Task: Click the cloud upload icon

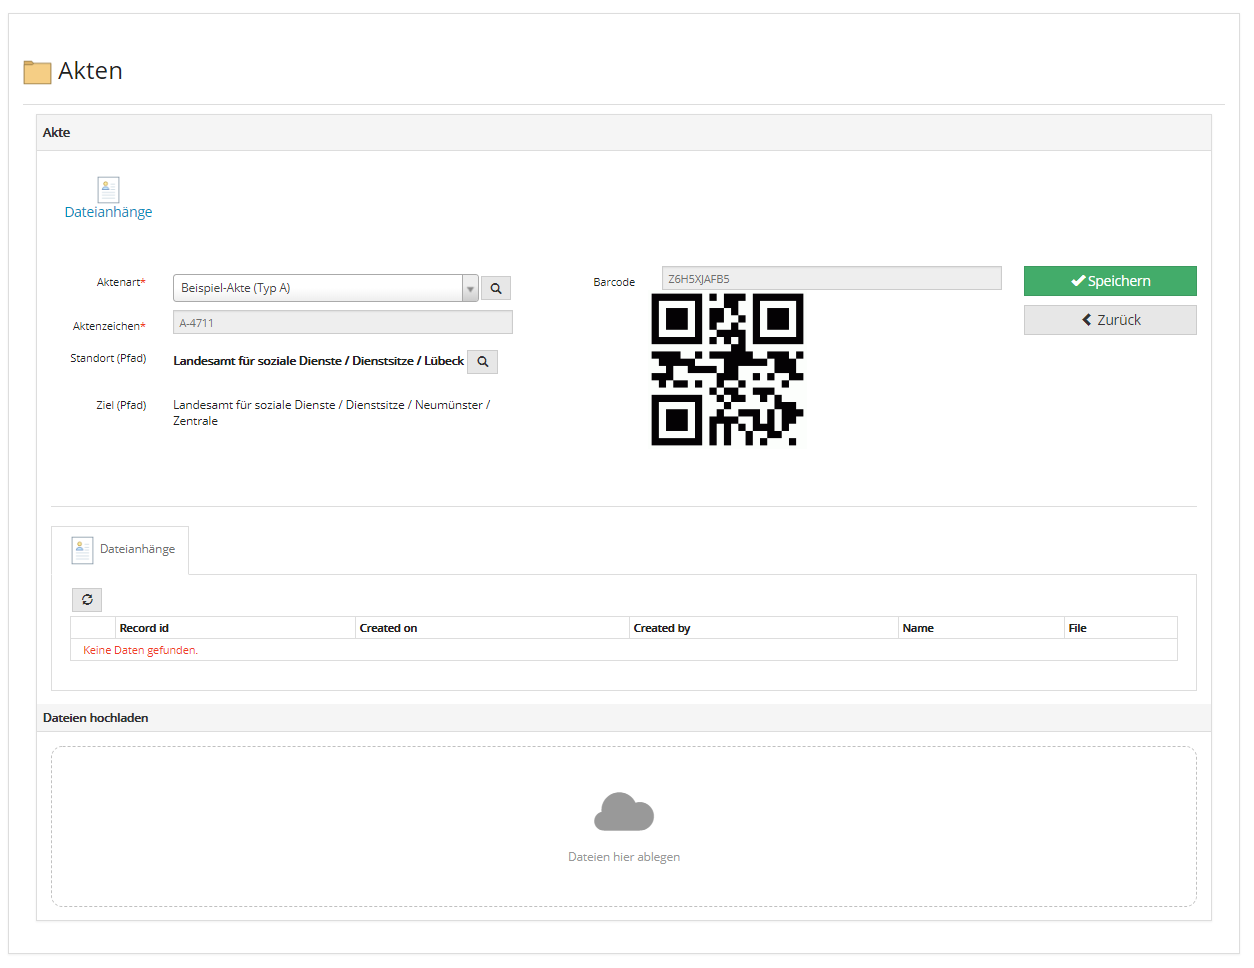Action: point(624,812)
